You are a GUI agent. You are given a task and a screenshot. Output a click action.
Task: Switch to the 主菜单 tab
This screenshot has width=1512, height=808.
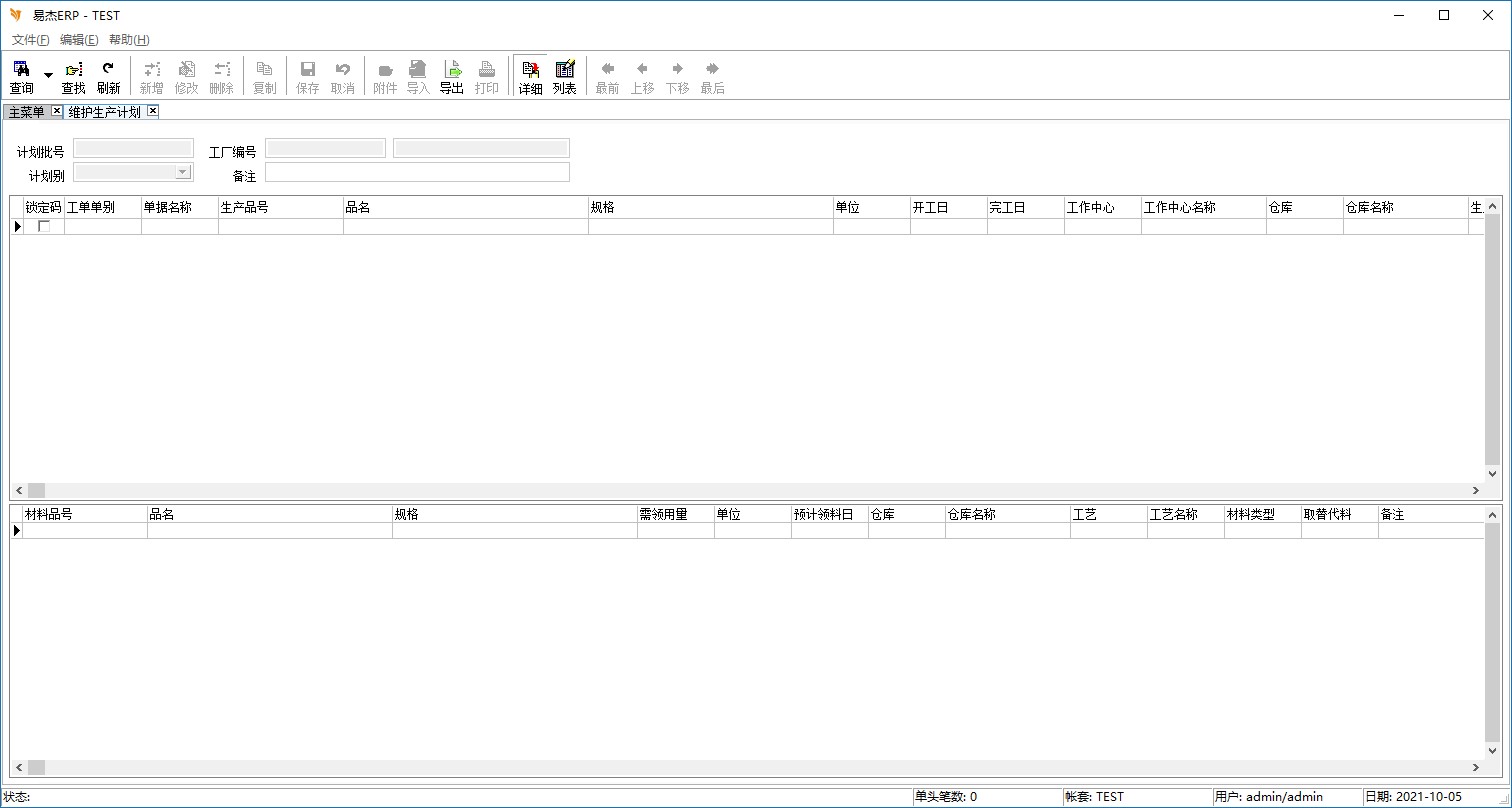[27, 112]
